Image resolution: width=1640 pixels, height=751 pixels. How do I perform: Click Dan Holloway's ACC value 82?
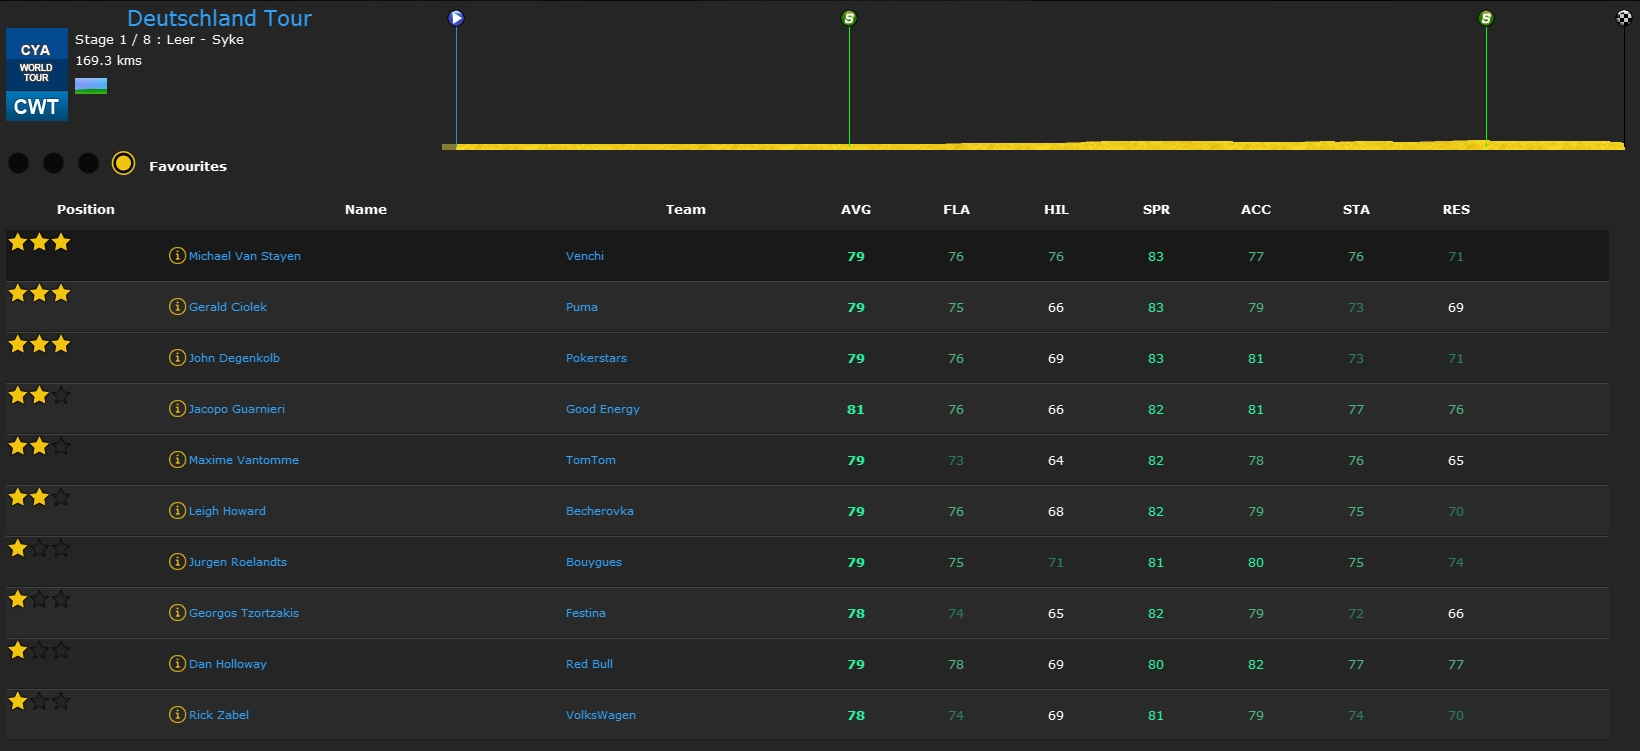[1256, 664]
